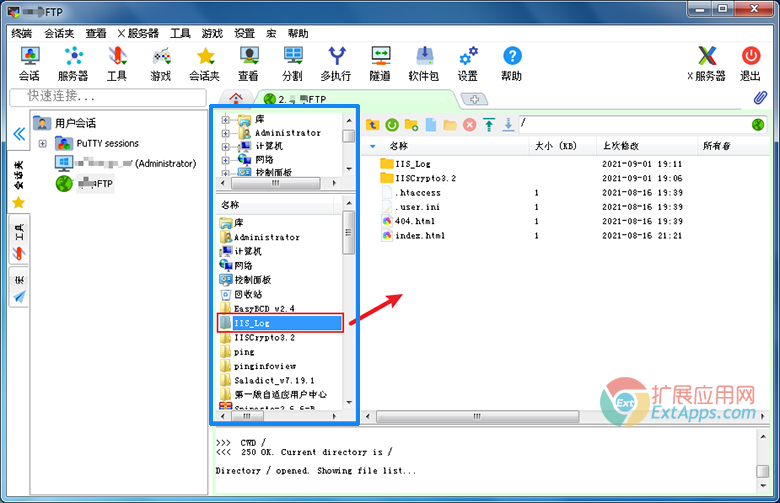
Task: Expand Administrator node in local folder tree
Action: (x=225, y=133)
